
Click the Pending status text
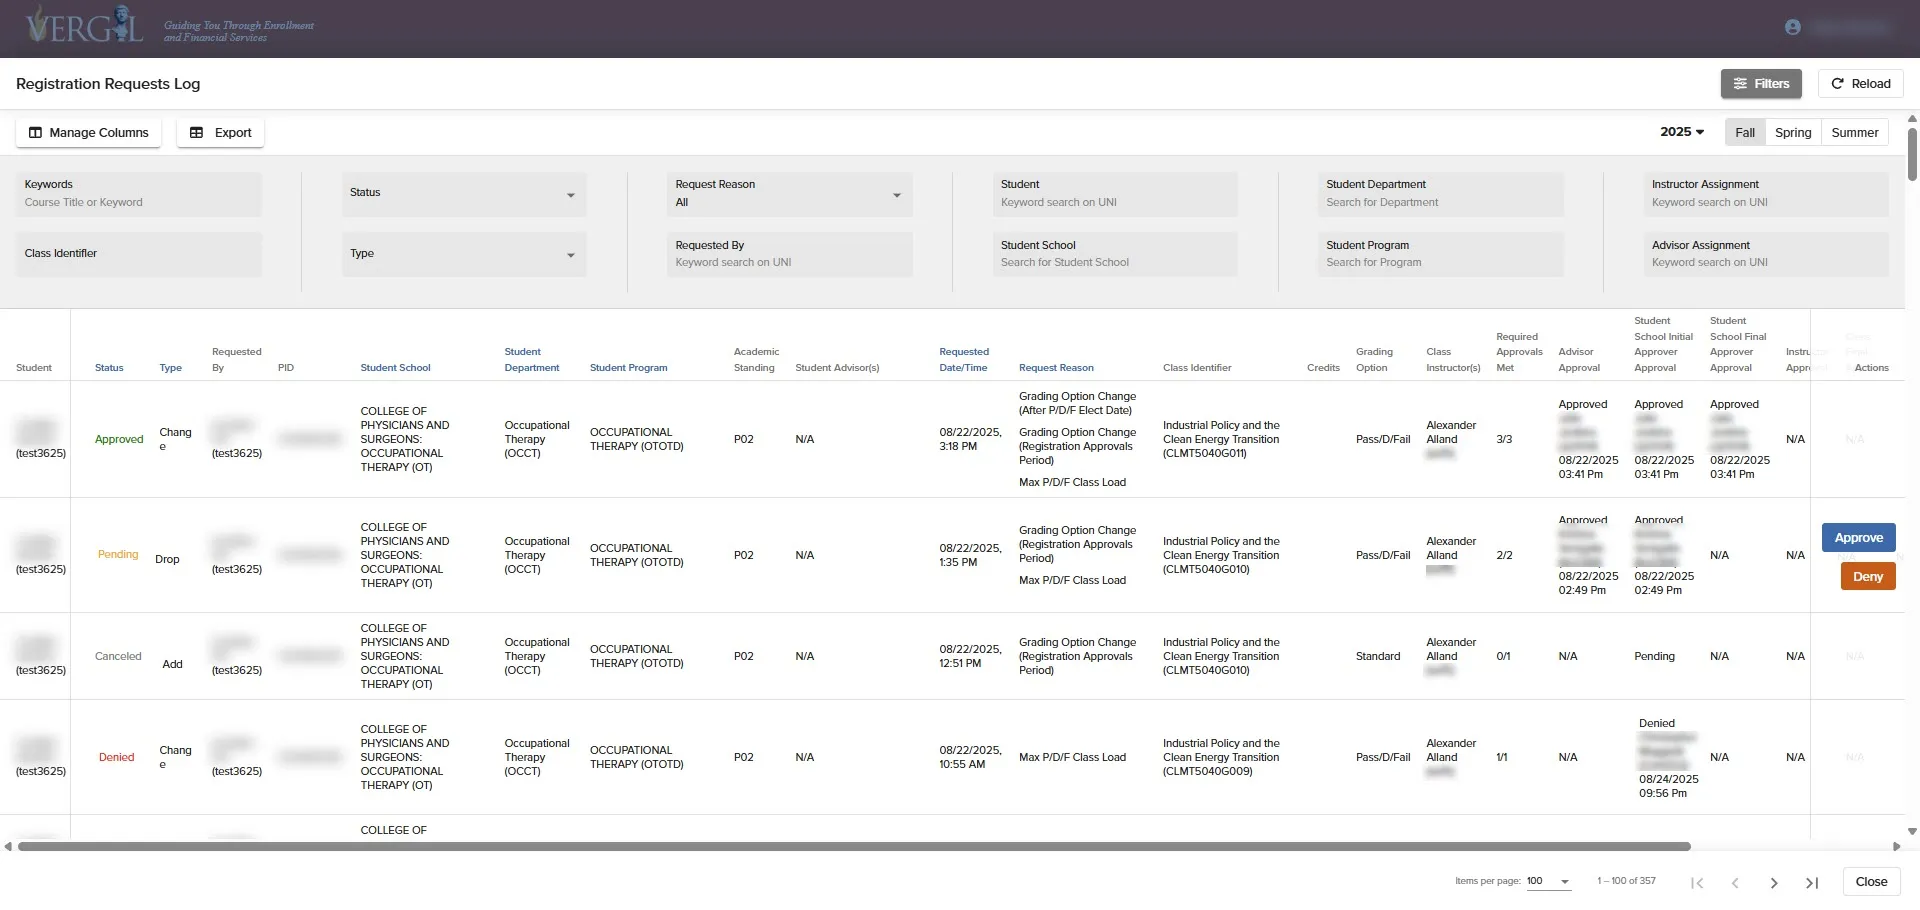tap(118, 555)
